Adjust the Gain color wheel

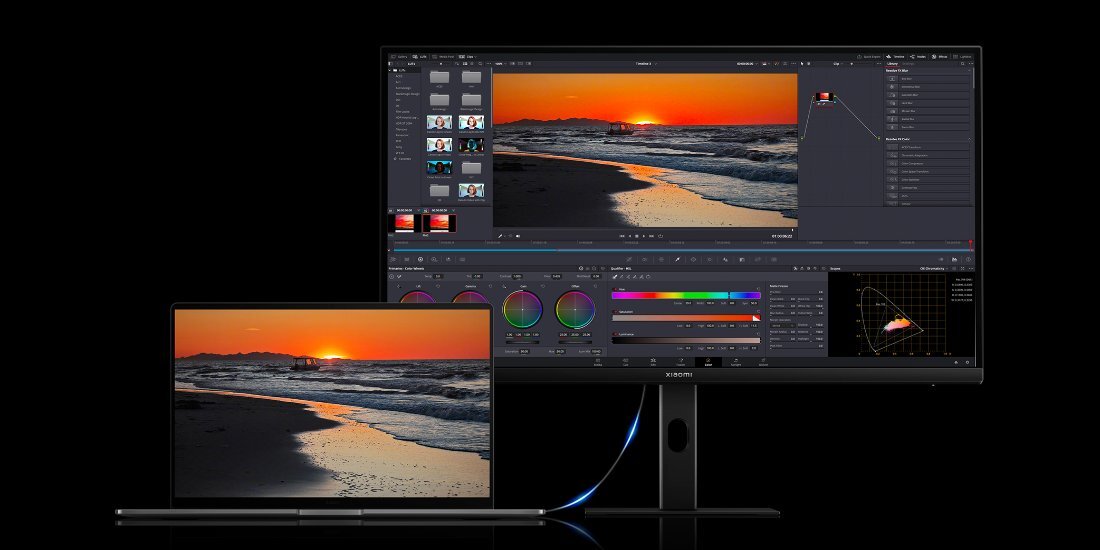pyautogui.click(x=523, y=309)
